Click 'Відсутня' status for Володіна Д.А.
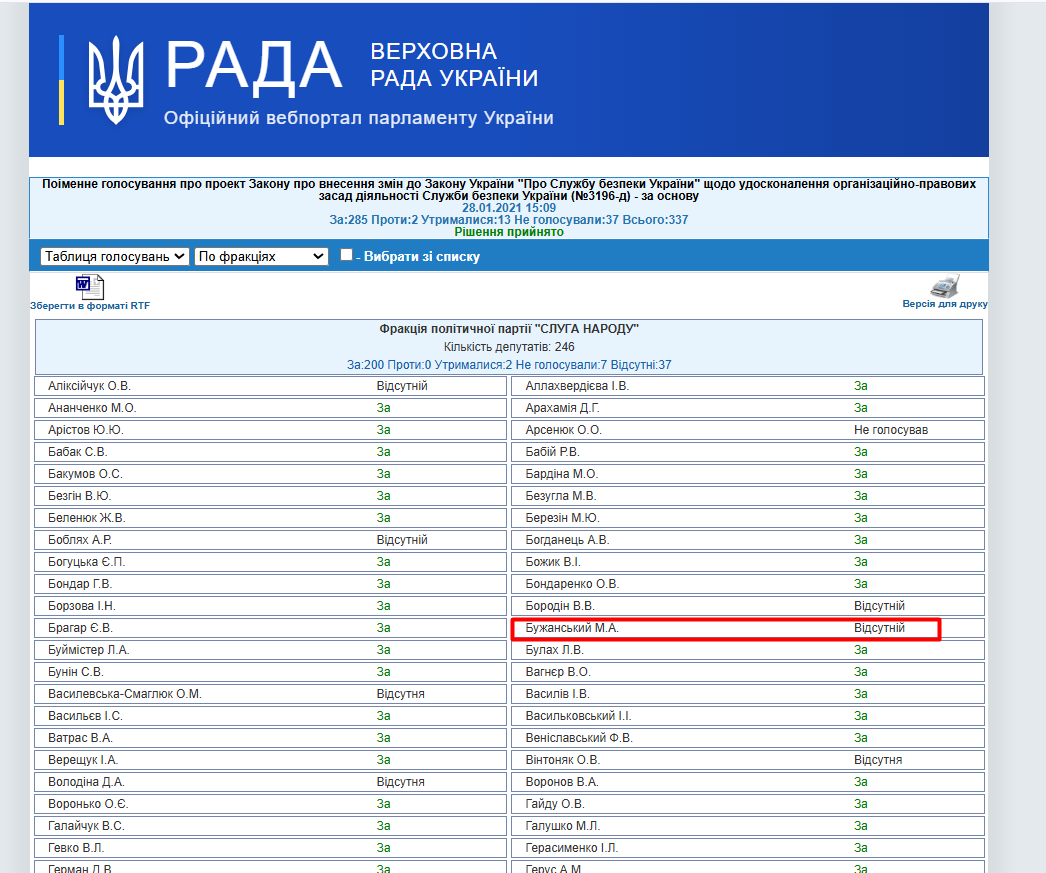The image size is (1046, 873). tap(400, 782)
